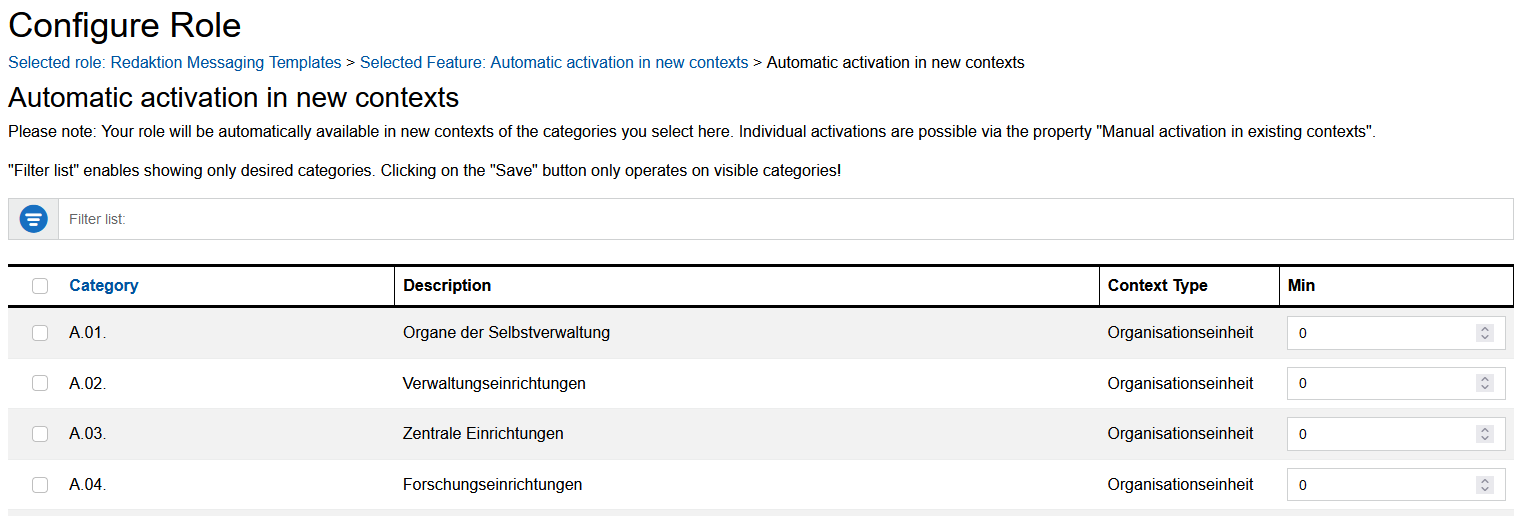The height and width of the screenshot is (516, 1523).
Task: Adjust Min stepper for Verwaltungseinrichtungen row
Action: point(1485,383)
